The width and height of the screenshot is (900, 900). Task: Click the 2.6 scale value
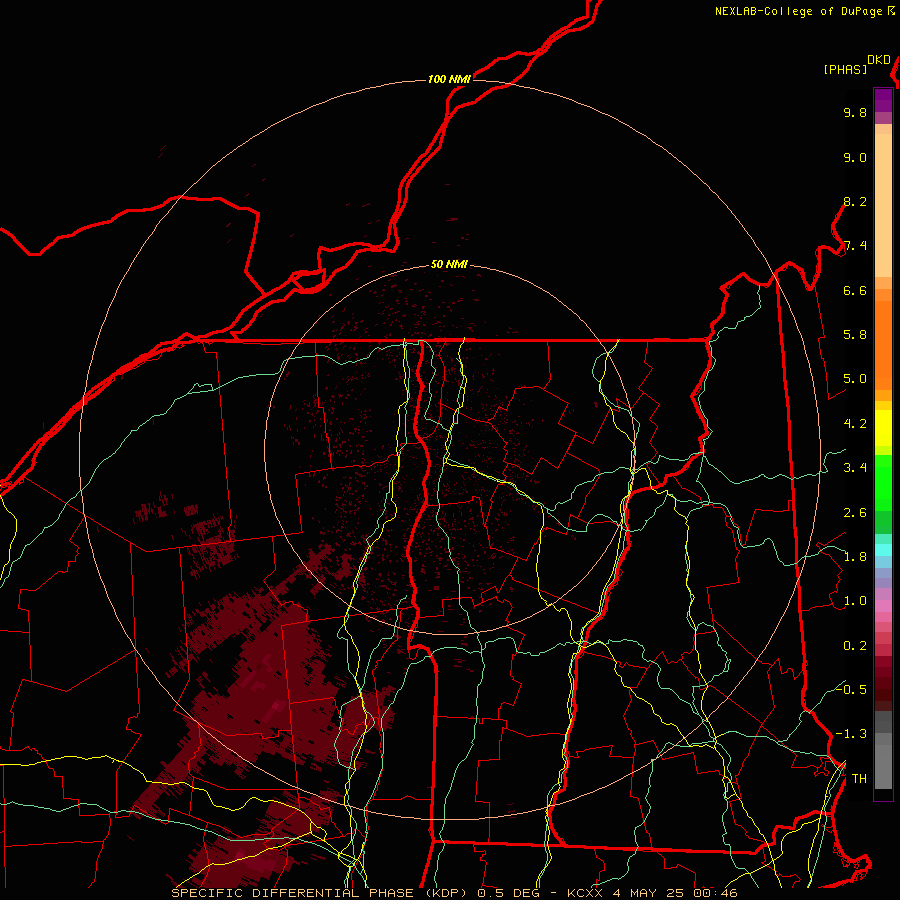click(x=855, y=513)
